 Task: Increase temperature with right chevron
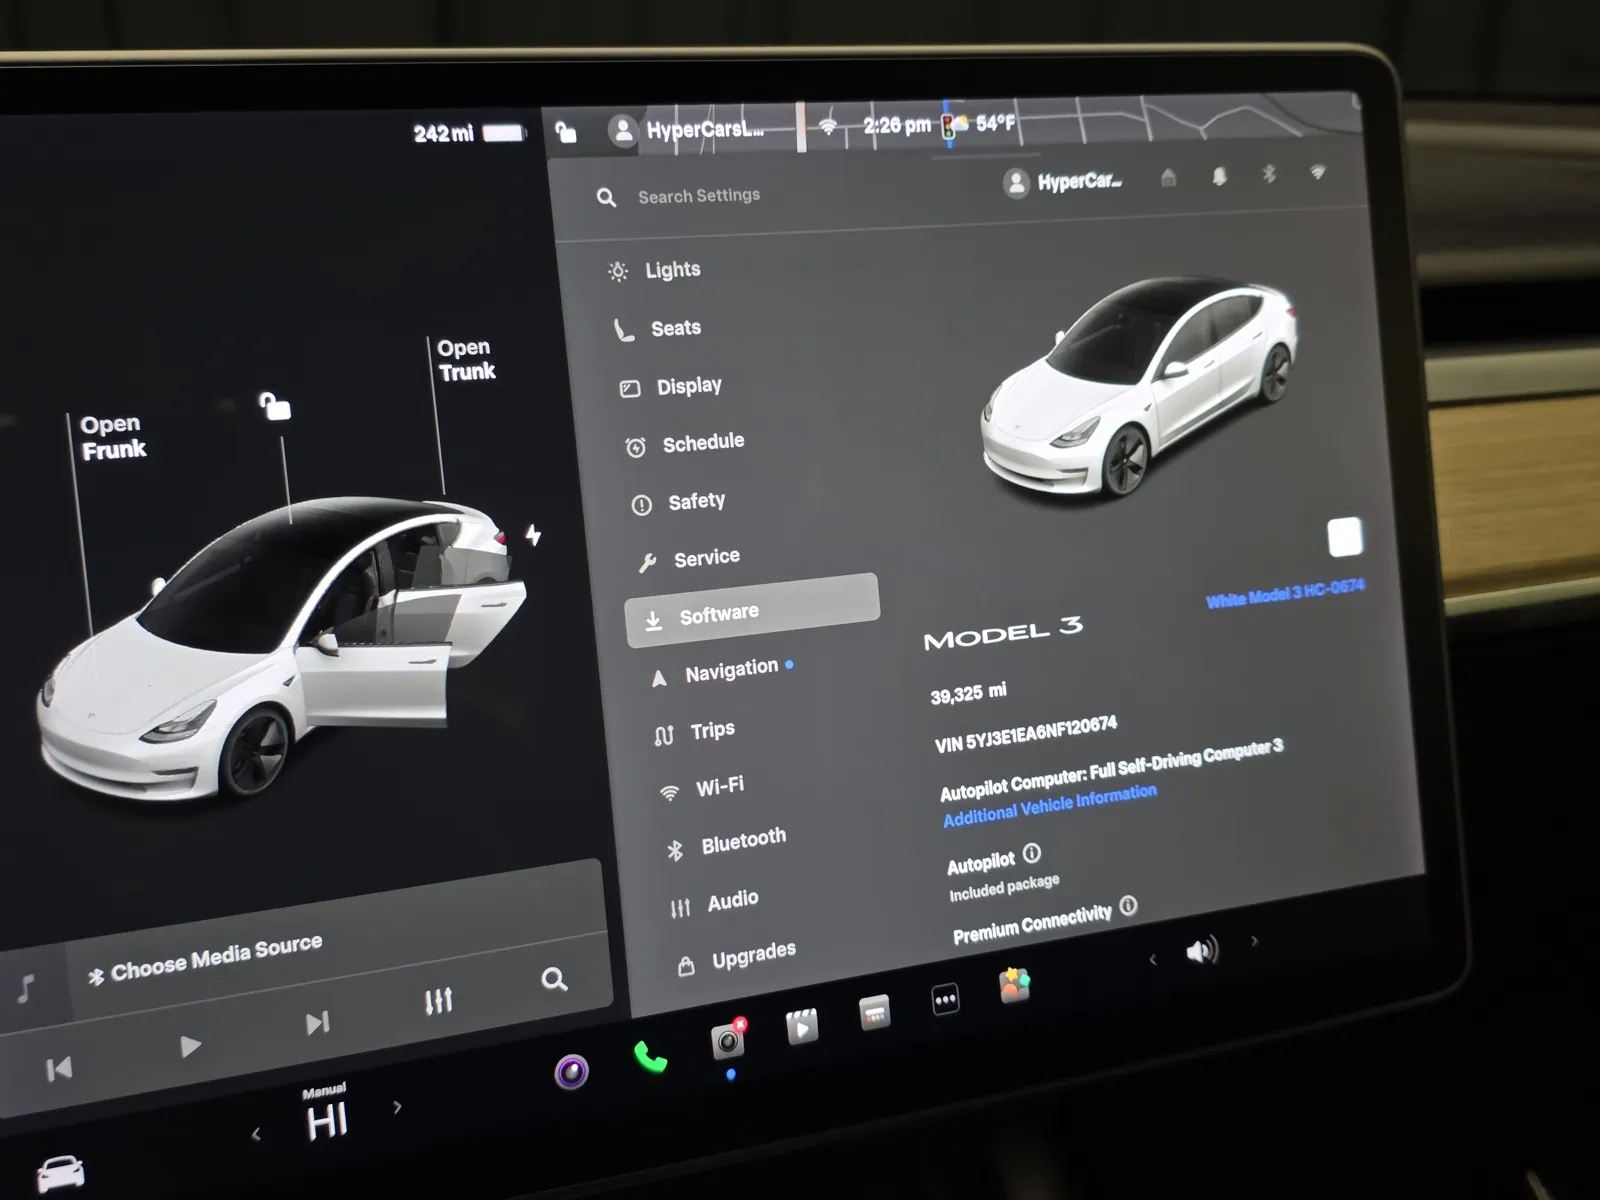click(398, 1107)
